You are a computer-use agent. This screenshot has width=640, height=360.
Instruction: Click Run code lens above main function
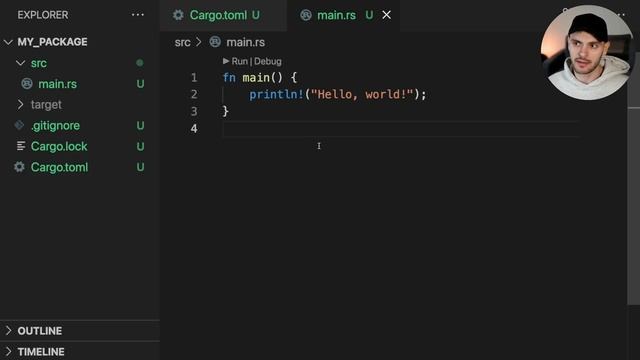(x=240, y=61)
